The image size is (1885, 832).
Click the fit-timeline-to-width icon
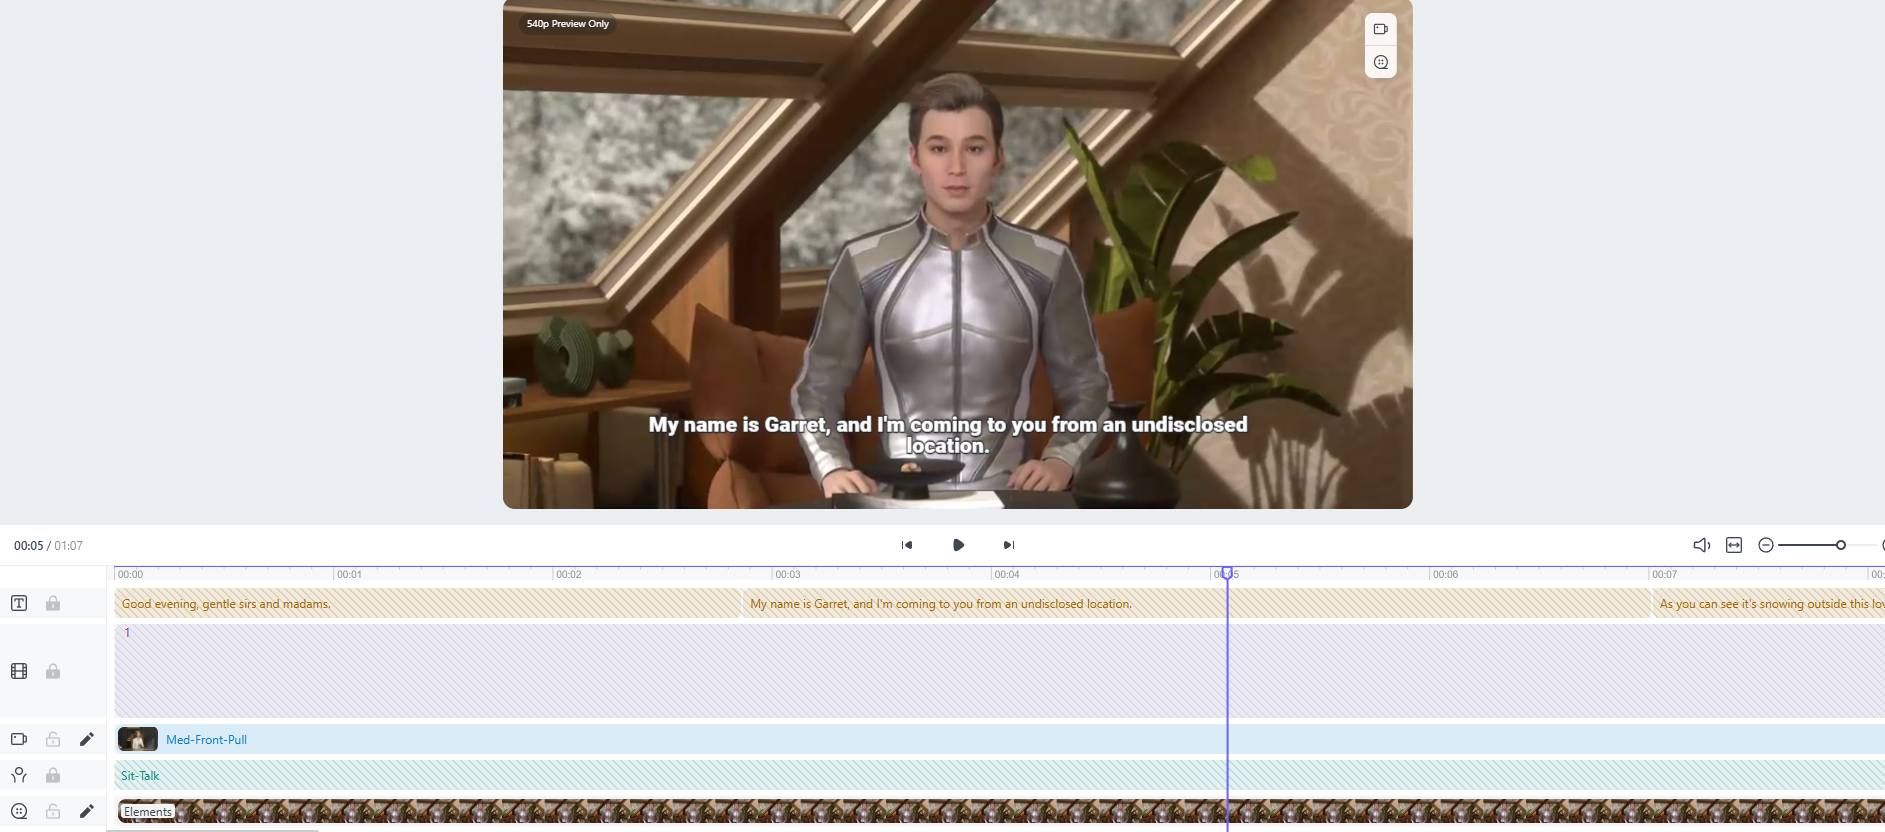[x=1734, y=545]
